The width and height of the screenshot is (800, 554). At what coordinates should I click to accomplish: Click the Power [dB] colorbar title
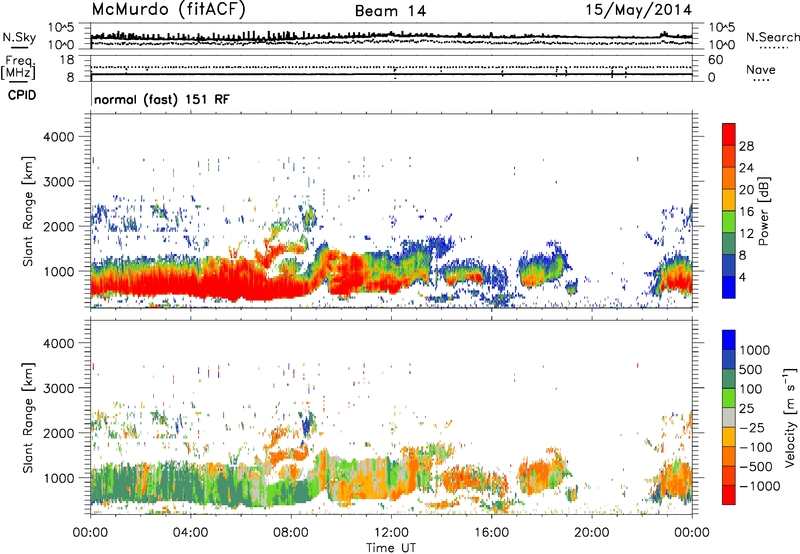(763, 211)
